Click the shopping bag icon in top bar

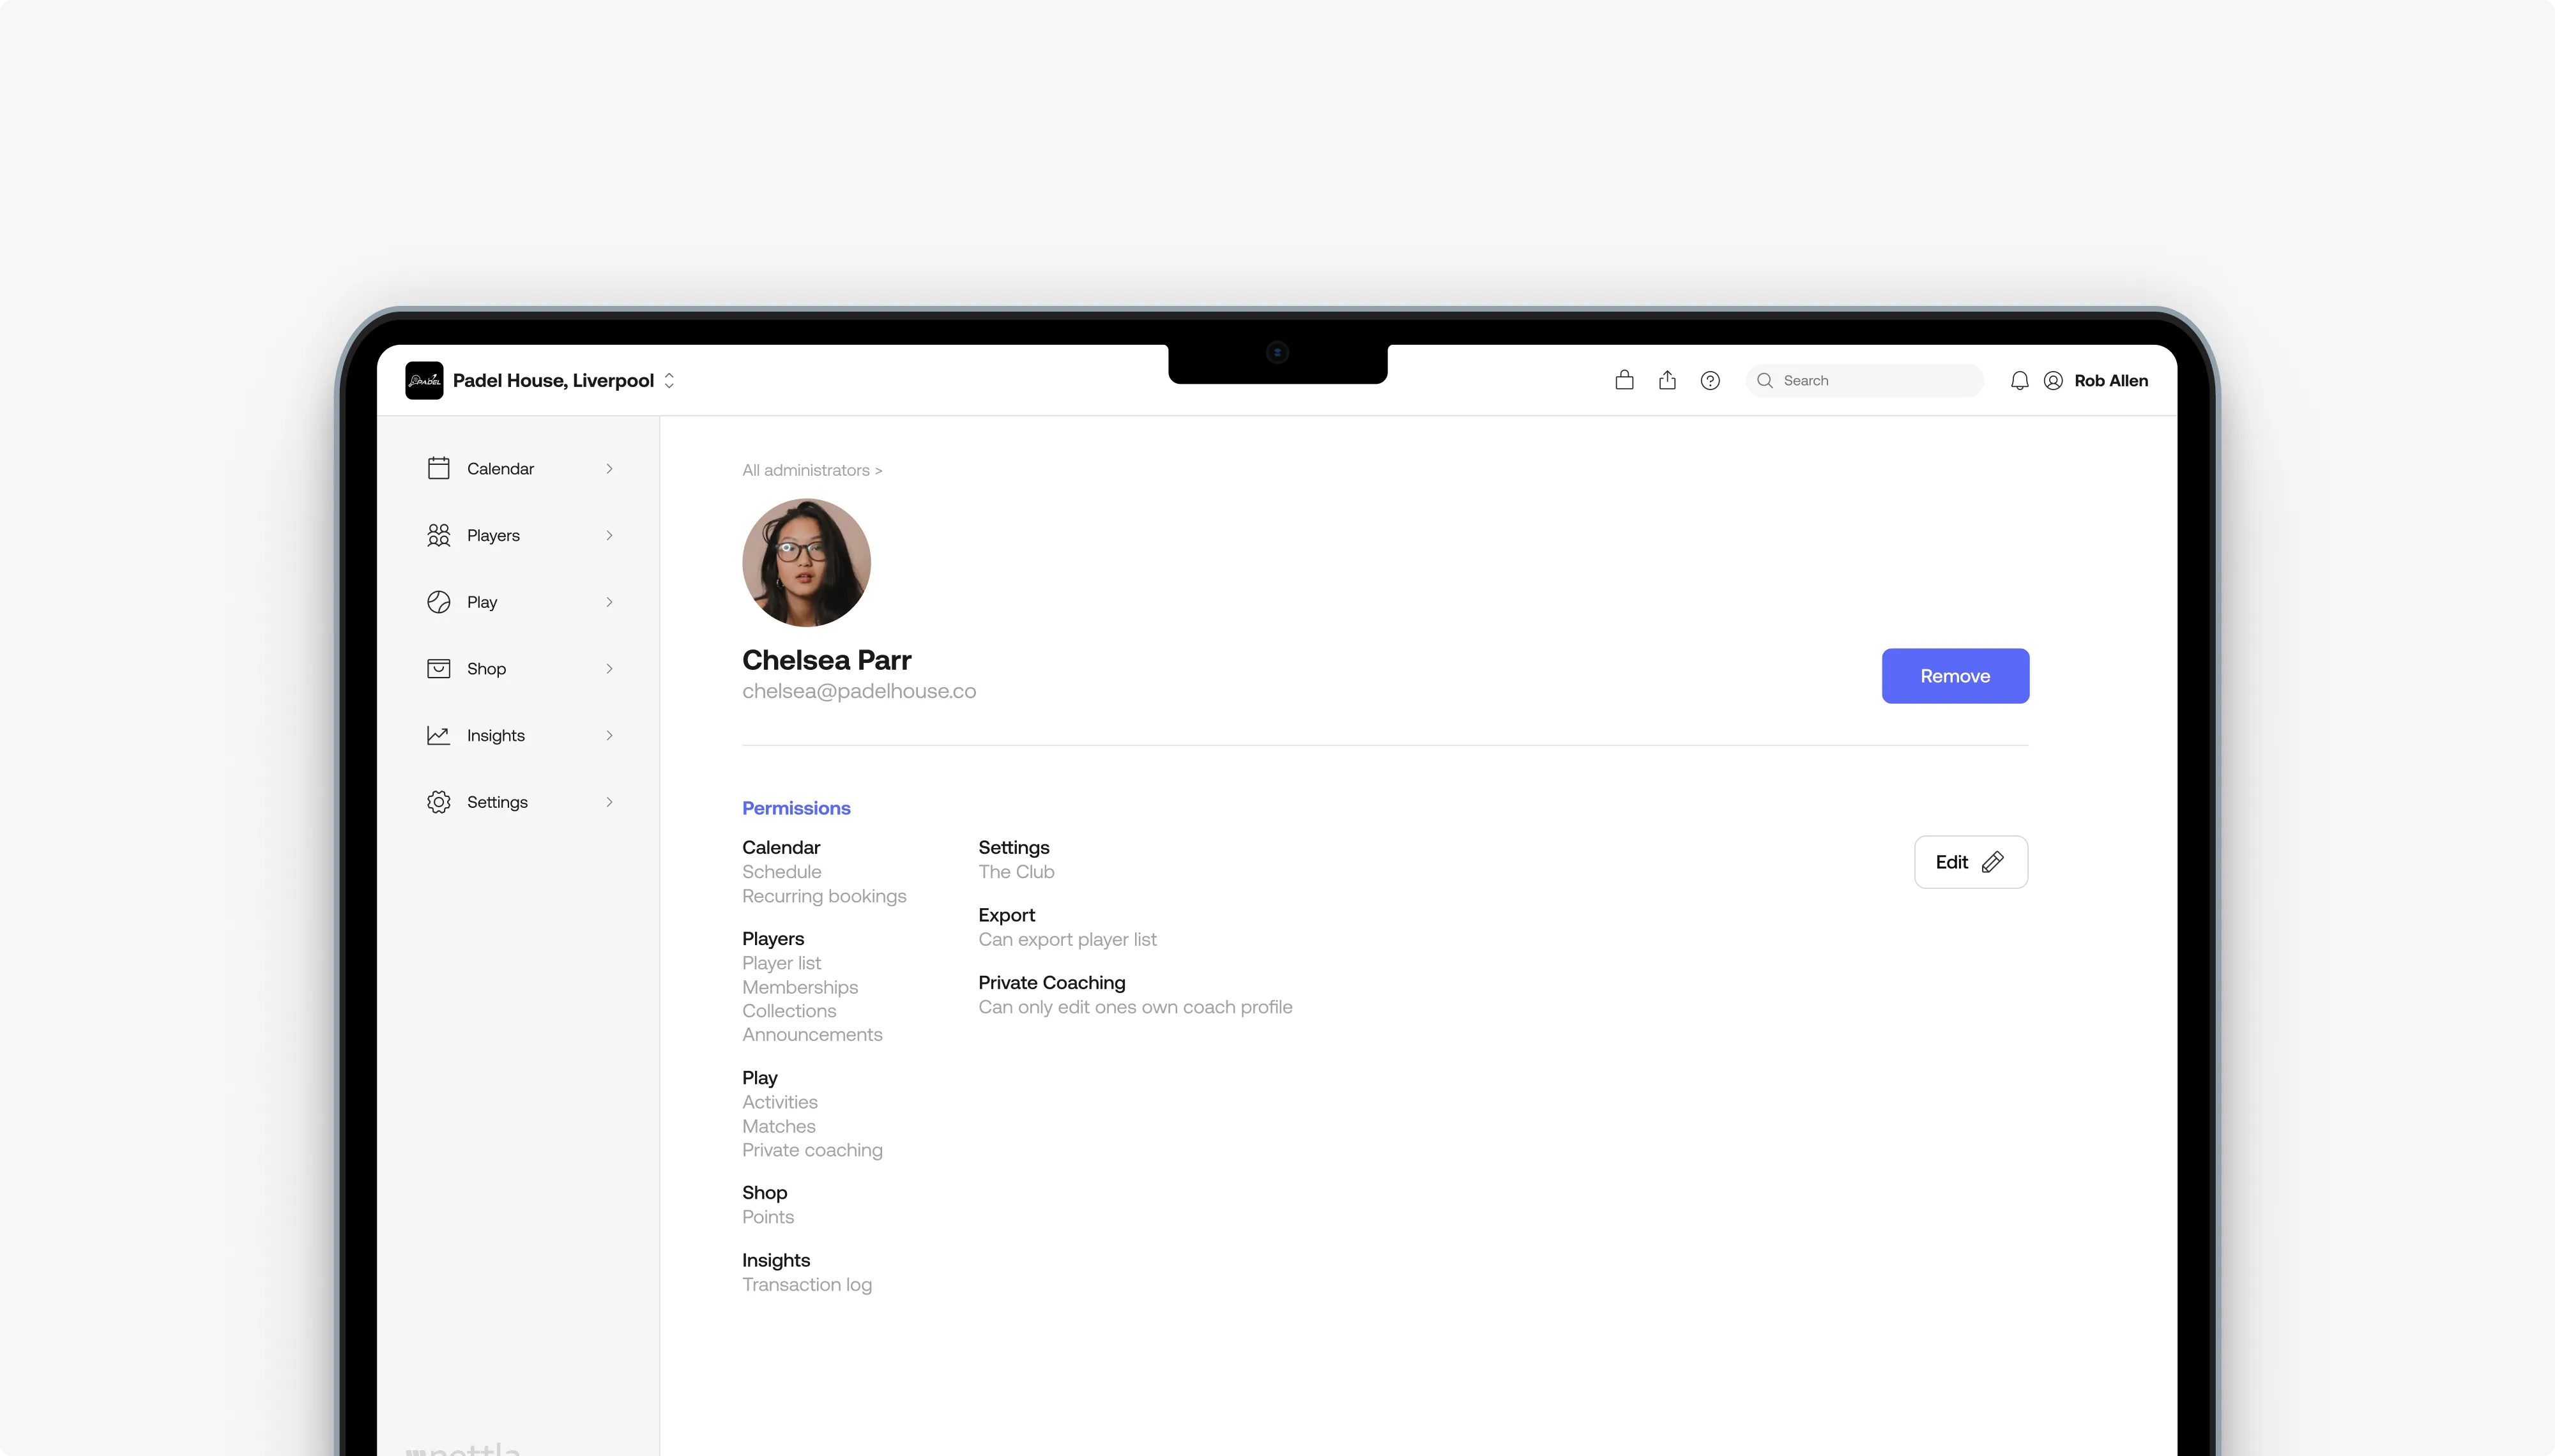(1624, 380)
